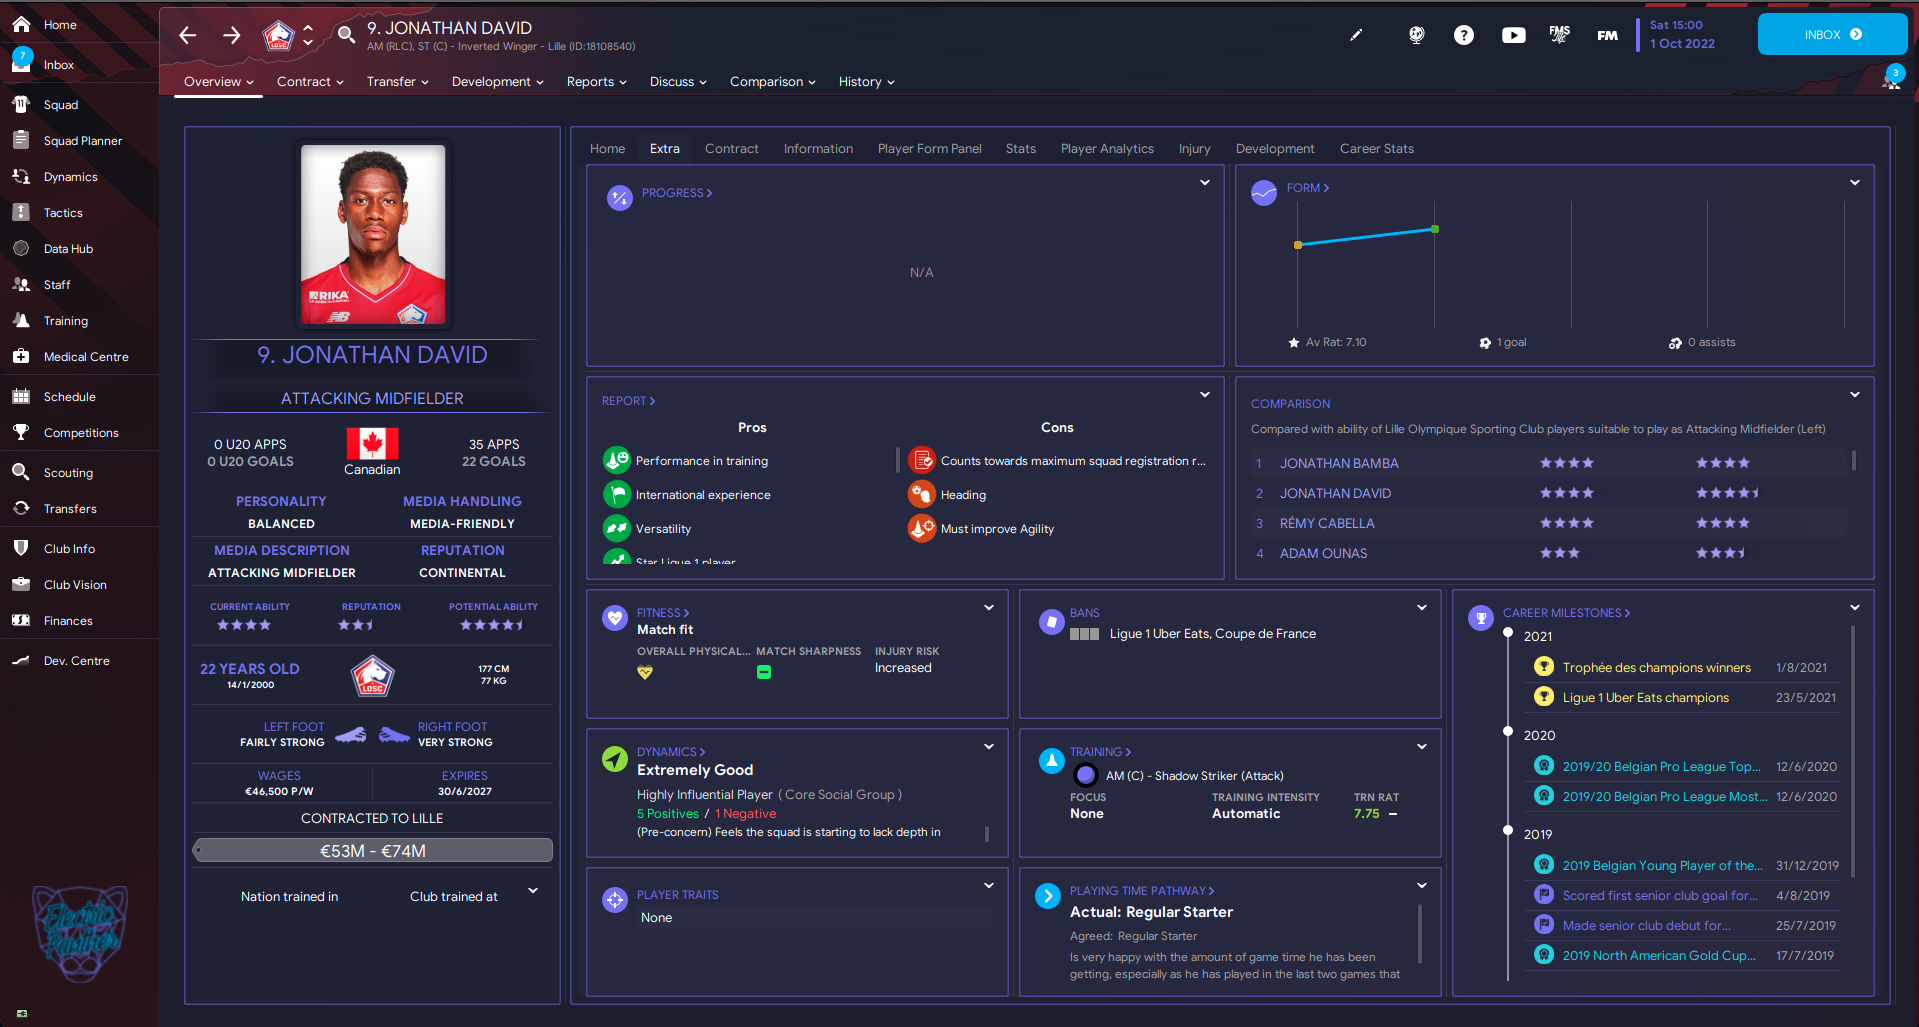The height and width of the screenshot is (1027, 1919).
Task: Open the Contract dropdown menu
Action: point(310,82)
